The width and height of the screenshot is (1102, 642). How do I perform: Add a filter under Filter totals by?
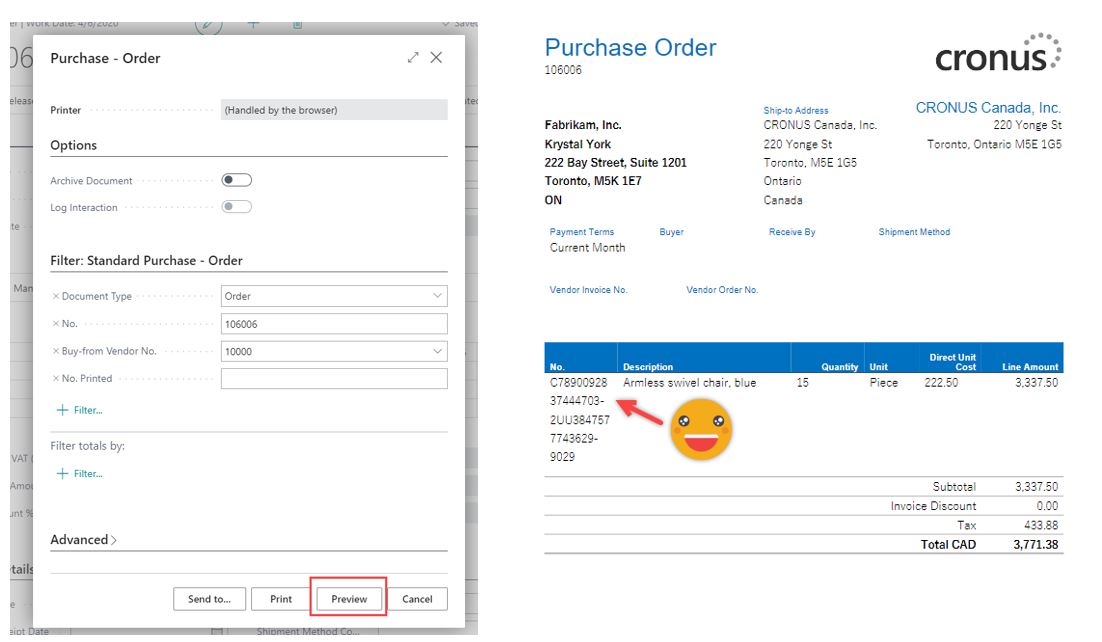(x=79, y=473)
